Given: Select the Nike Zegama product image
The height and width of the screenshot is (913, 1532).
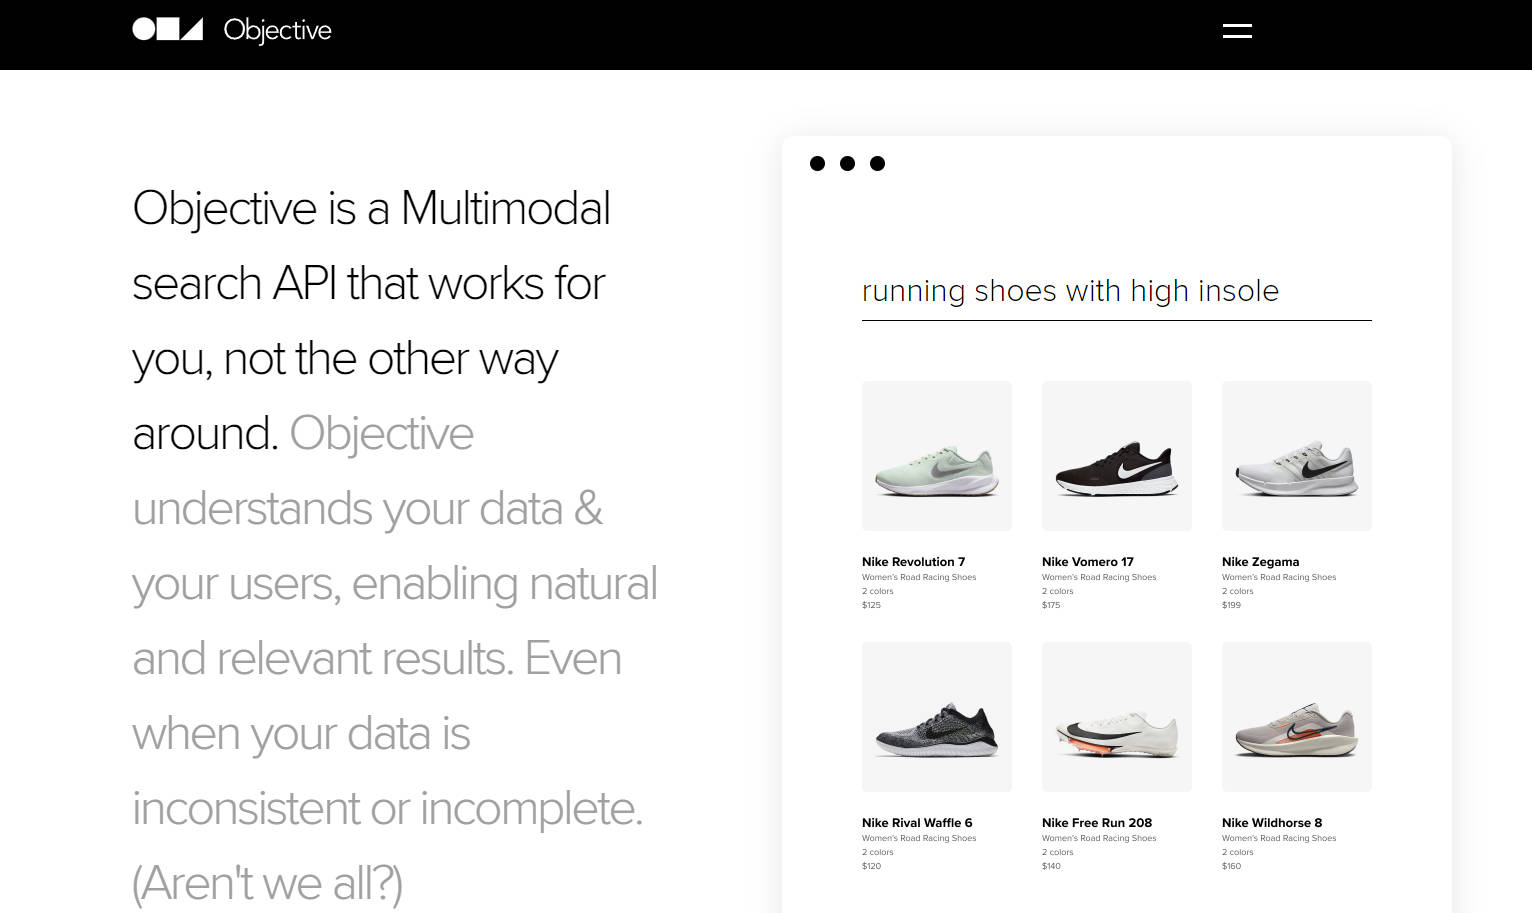Looking at the screenshot, I should pyautogui.click(x=1296, y=455).
